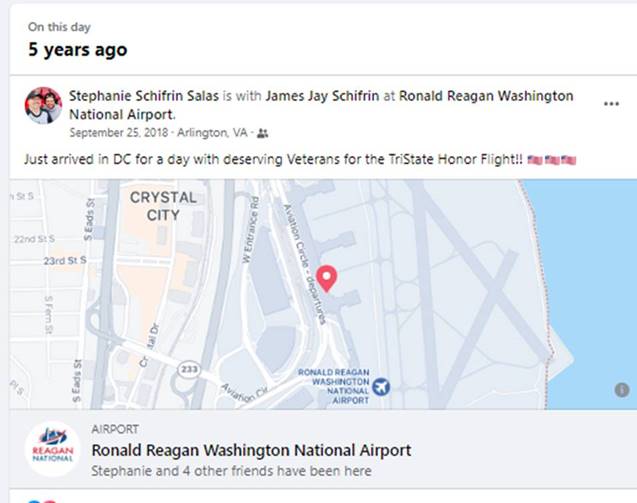The height and width of the screenshot is (503, 637).
Task: Click "Stephanie and 4 other friends" text
Action: (231, 470)
